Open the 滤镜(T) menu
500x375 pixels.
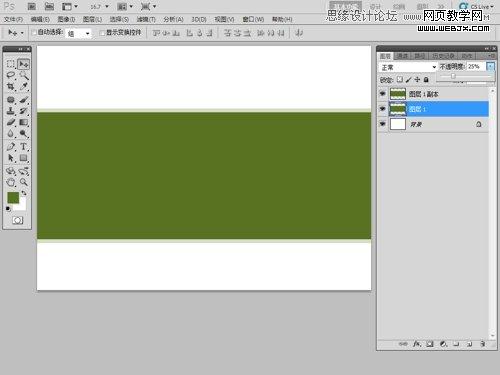click(x=146, y=19)
